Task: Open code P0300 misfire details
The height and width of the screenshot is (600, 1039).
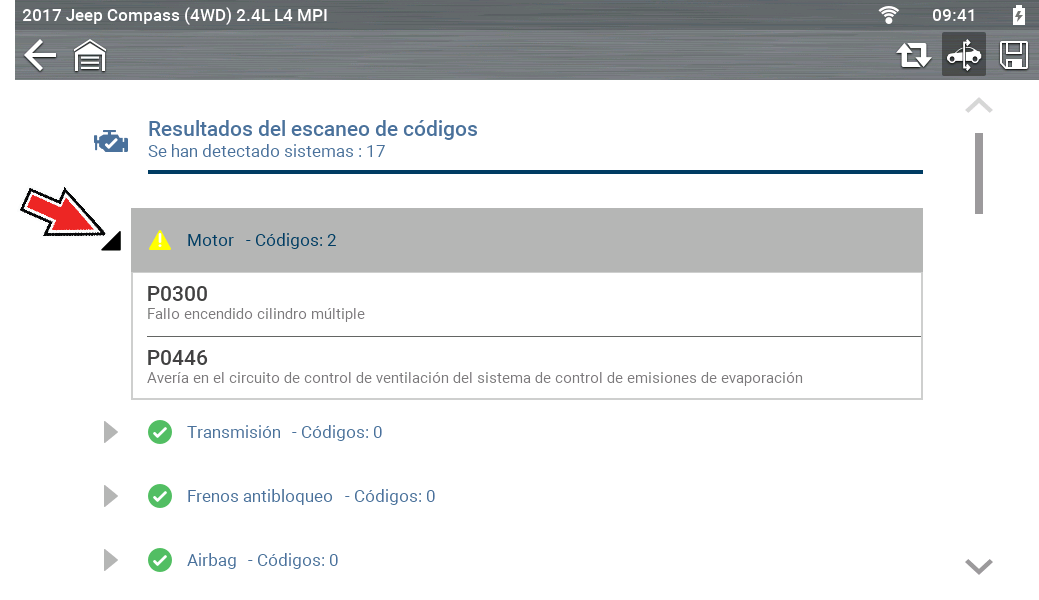Action: (x=526, y=304)
